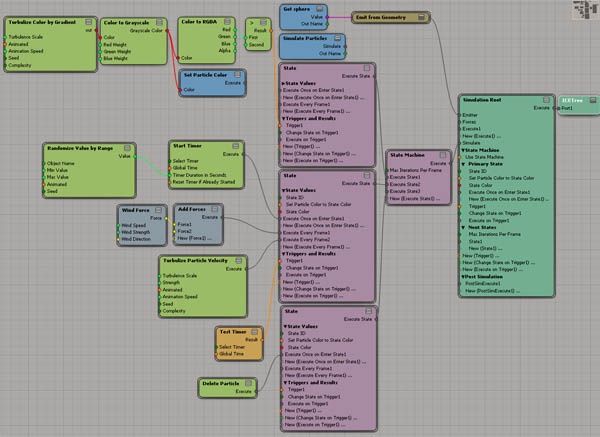Toggle the ICETree node's corner icon
The image size is (600, 437).
click(593, 100)
